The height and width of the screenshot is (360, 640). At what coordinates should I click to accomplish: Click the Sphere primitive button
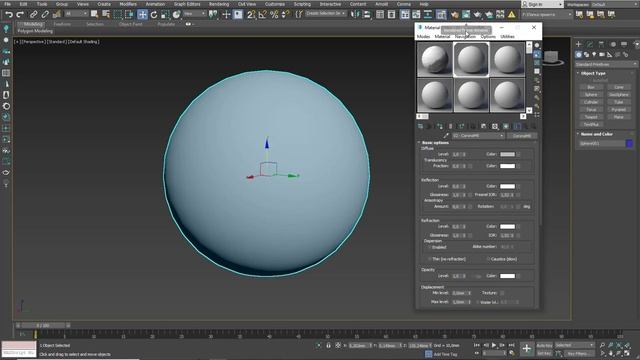(x=591, y=95)
